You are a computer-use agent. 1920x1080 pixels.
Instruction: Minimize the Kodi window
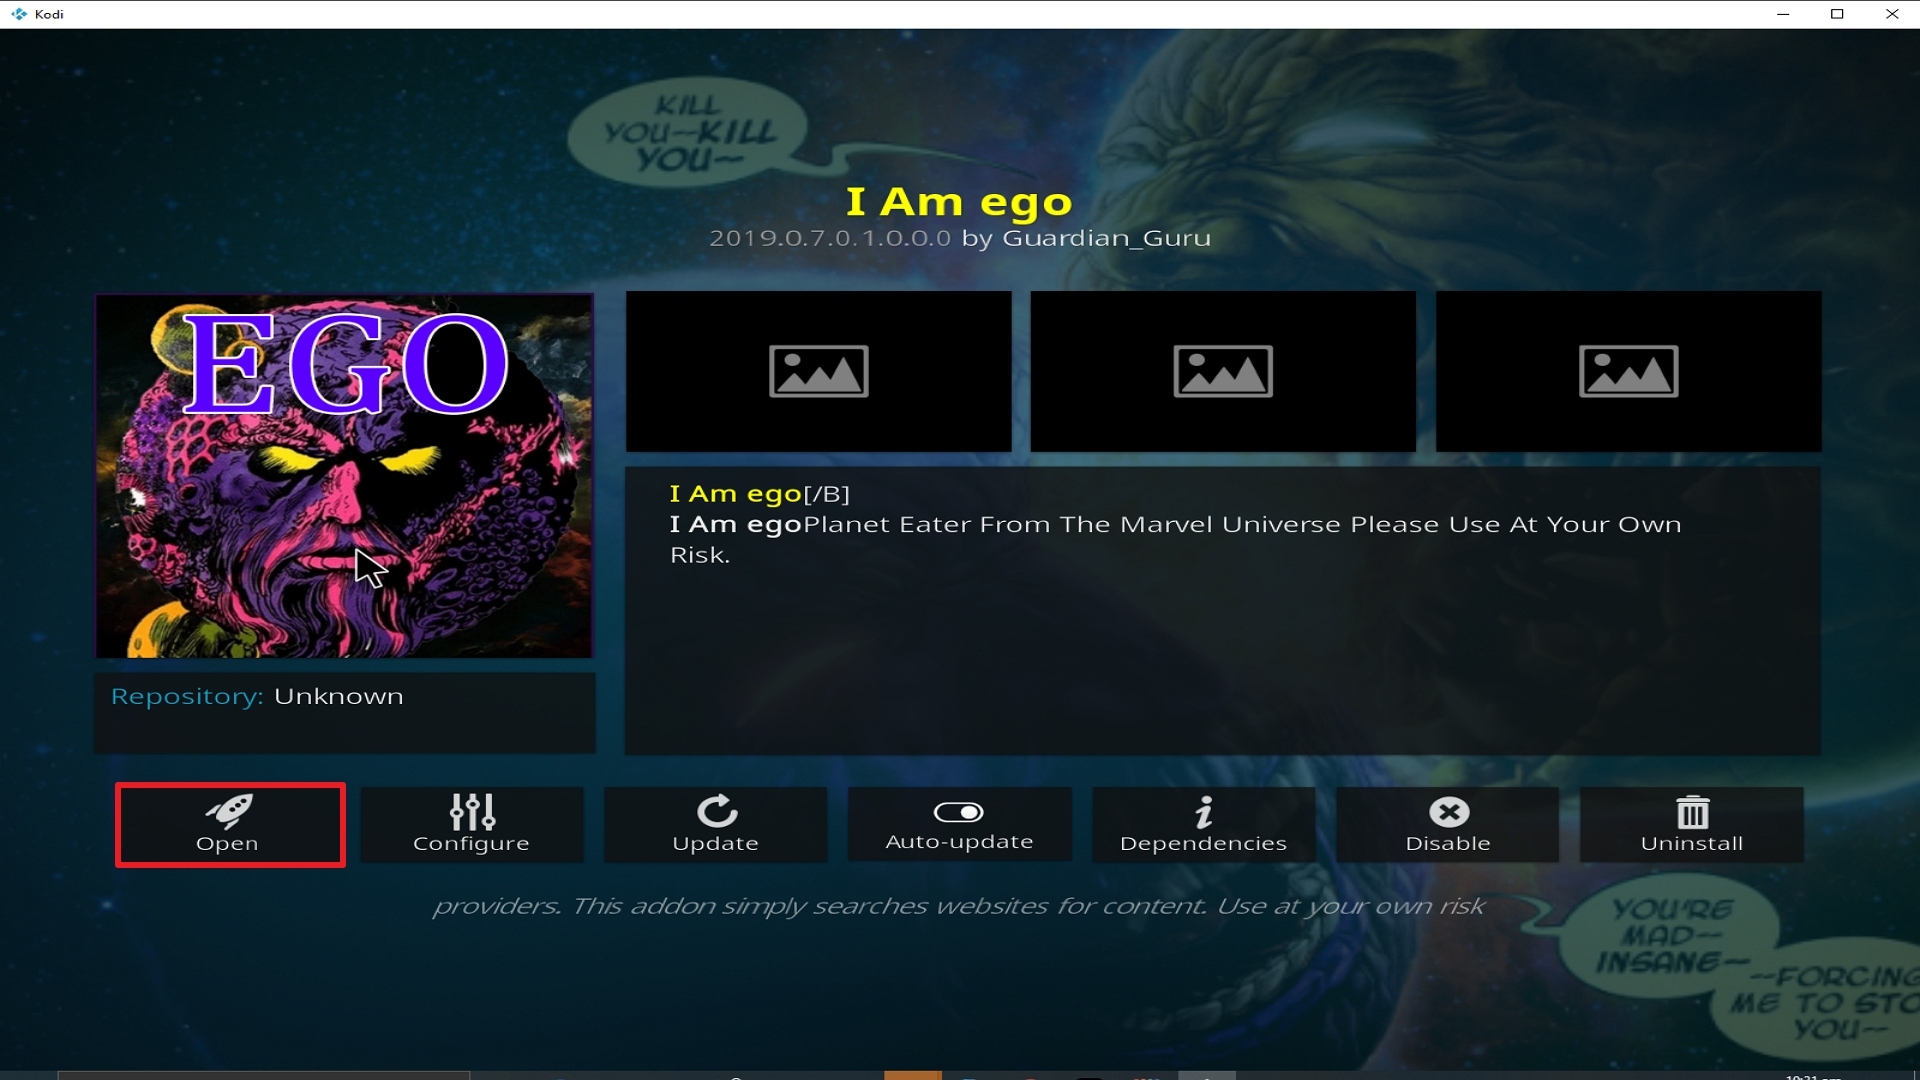[x=1783, y=14]
